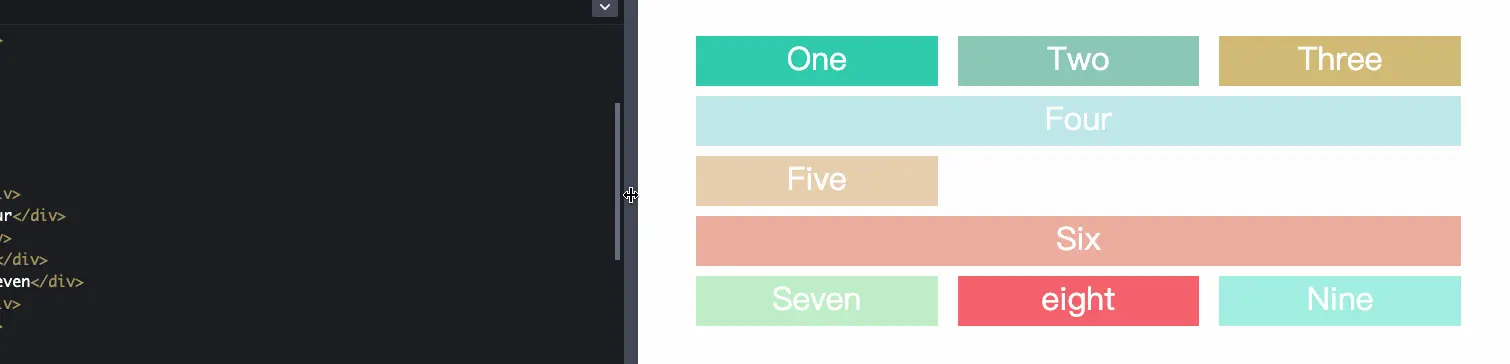Click the panel divider resize handle
The height and width of the screenshot is (364, 1510).
tap(631, 195)
